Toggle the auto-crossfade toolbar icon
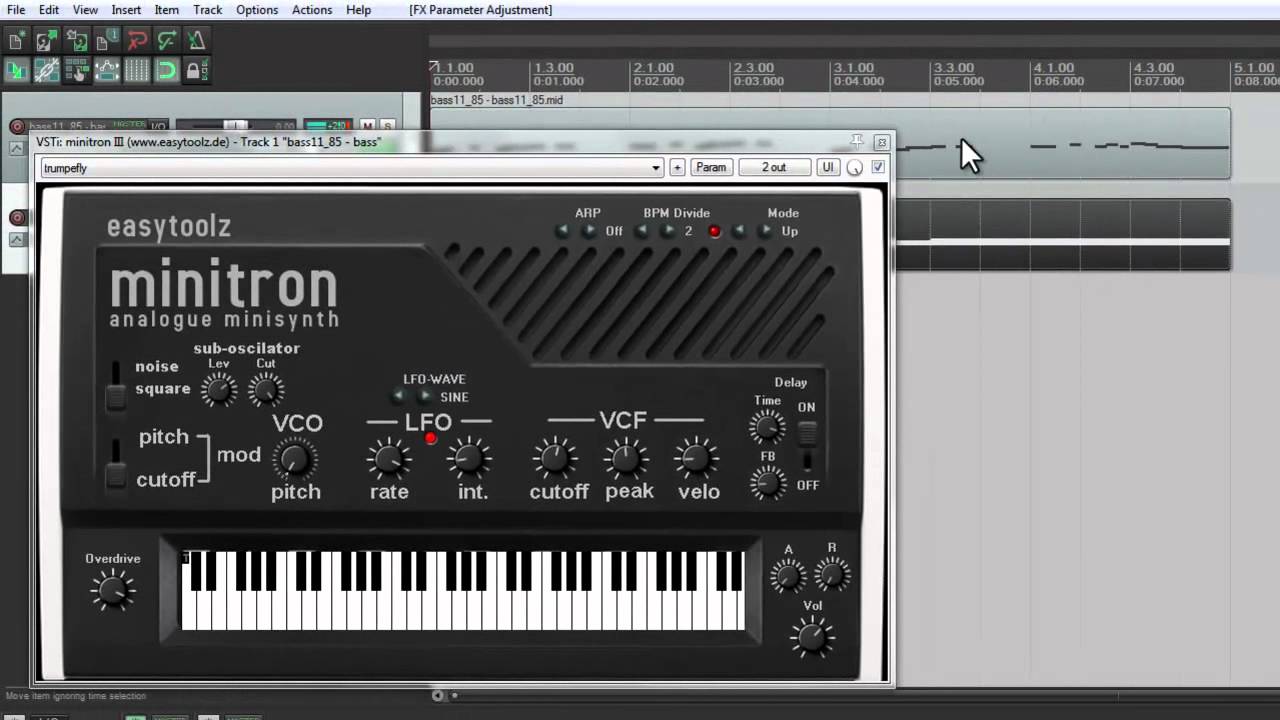Image resolution: width=1280 pixels, height=720 pixels. [x=16, y=71]
